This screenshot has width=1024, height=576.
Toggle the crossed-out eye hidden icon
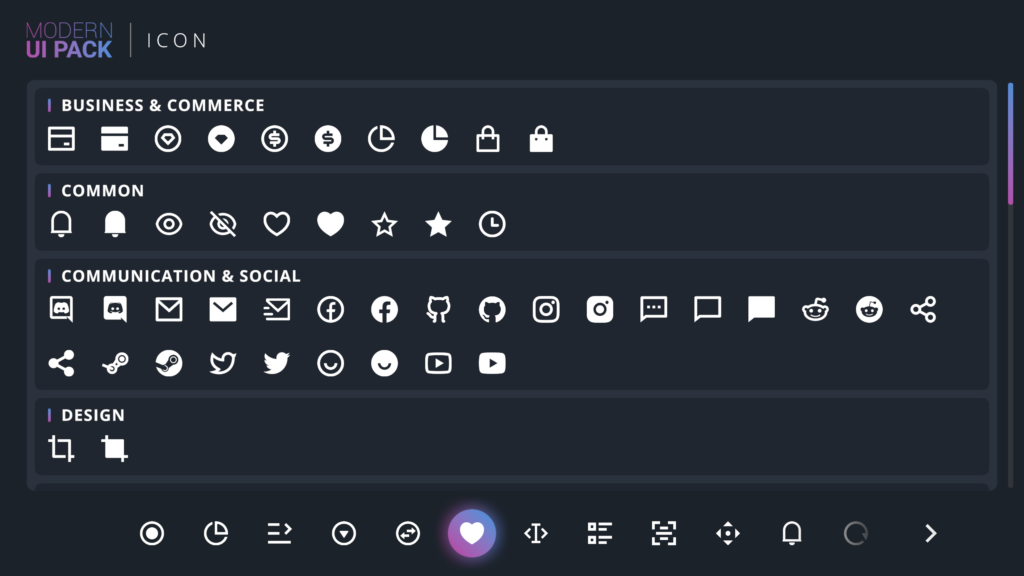point(222,224)
